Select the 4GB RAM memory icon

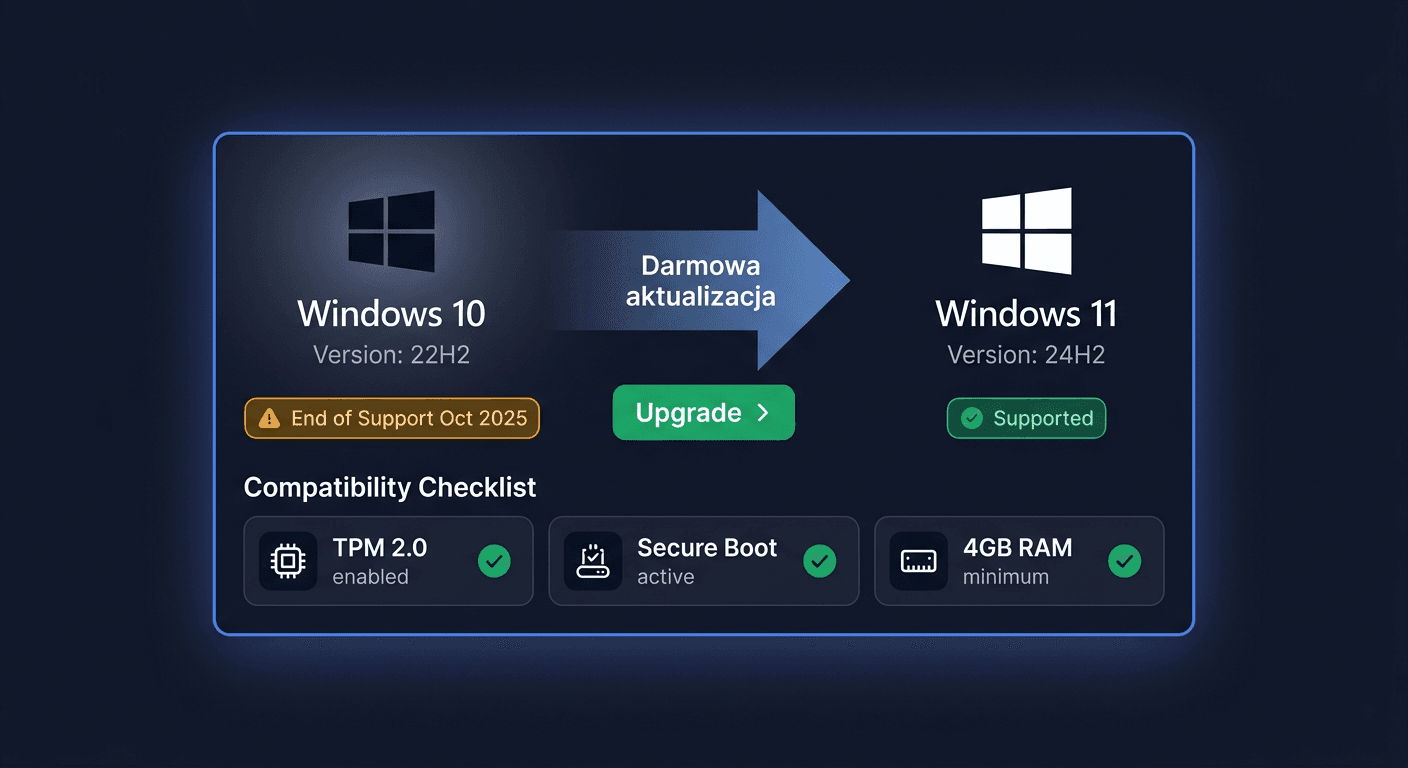918,561
